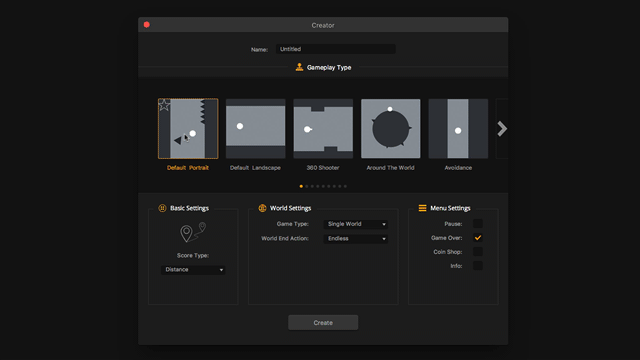This screenshot has height=360, width=640.
Task: Expand the Game Type Single World dropdown
Action: tap(356, 224)
